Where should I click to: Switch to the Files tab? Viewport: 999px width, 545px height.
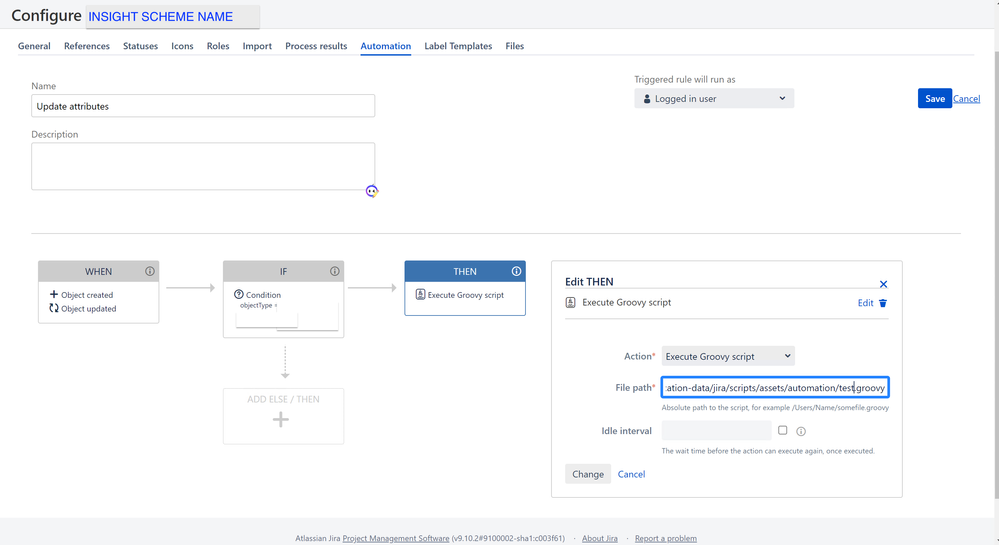(x=514, y=46)
